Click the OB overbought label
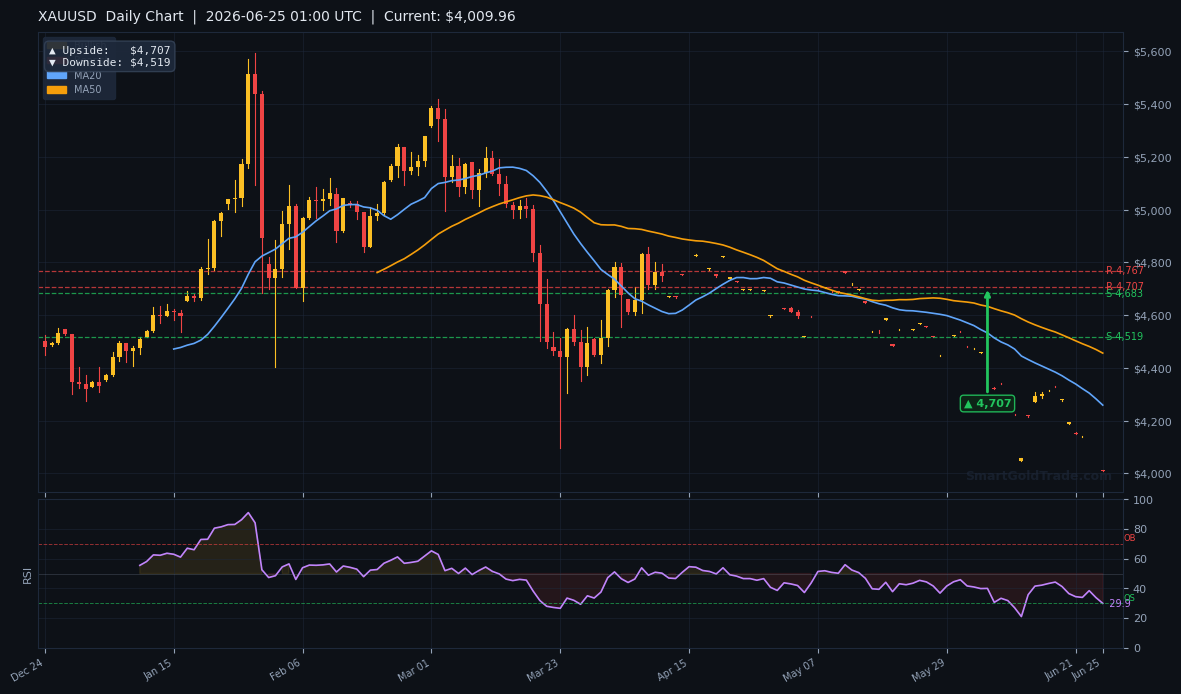The image size is (1181, 694). click(1129, 538)
